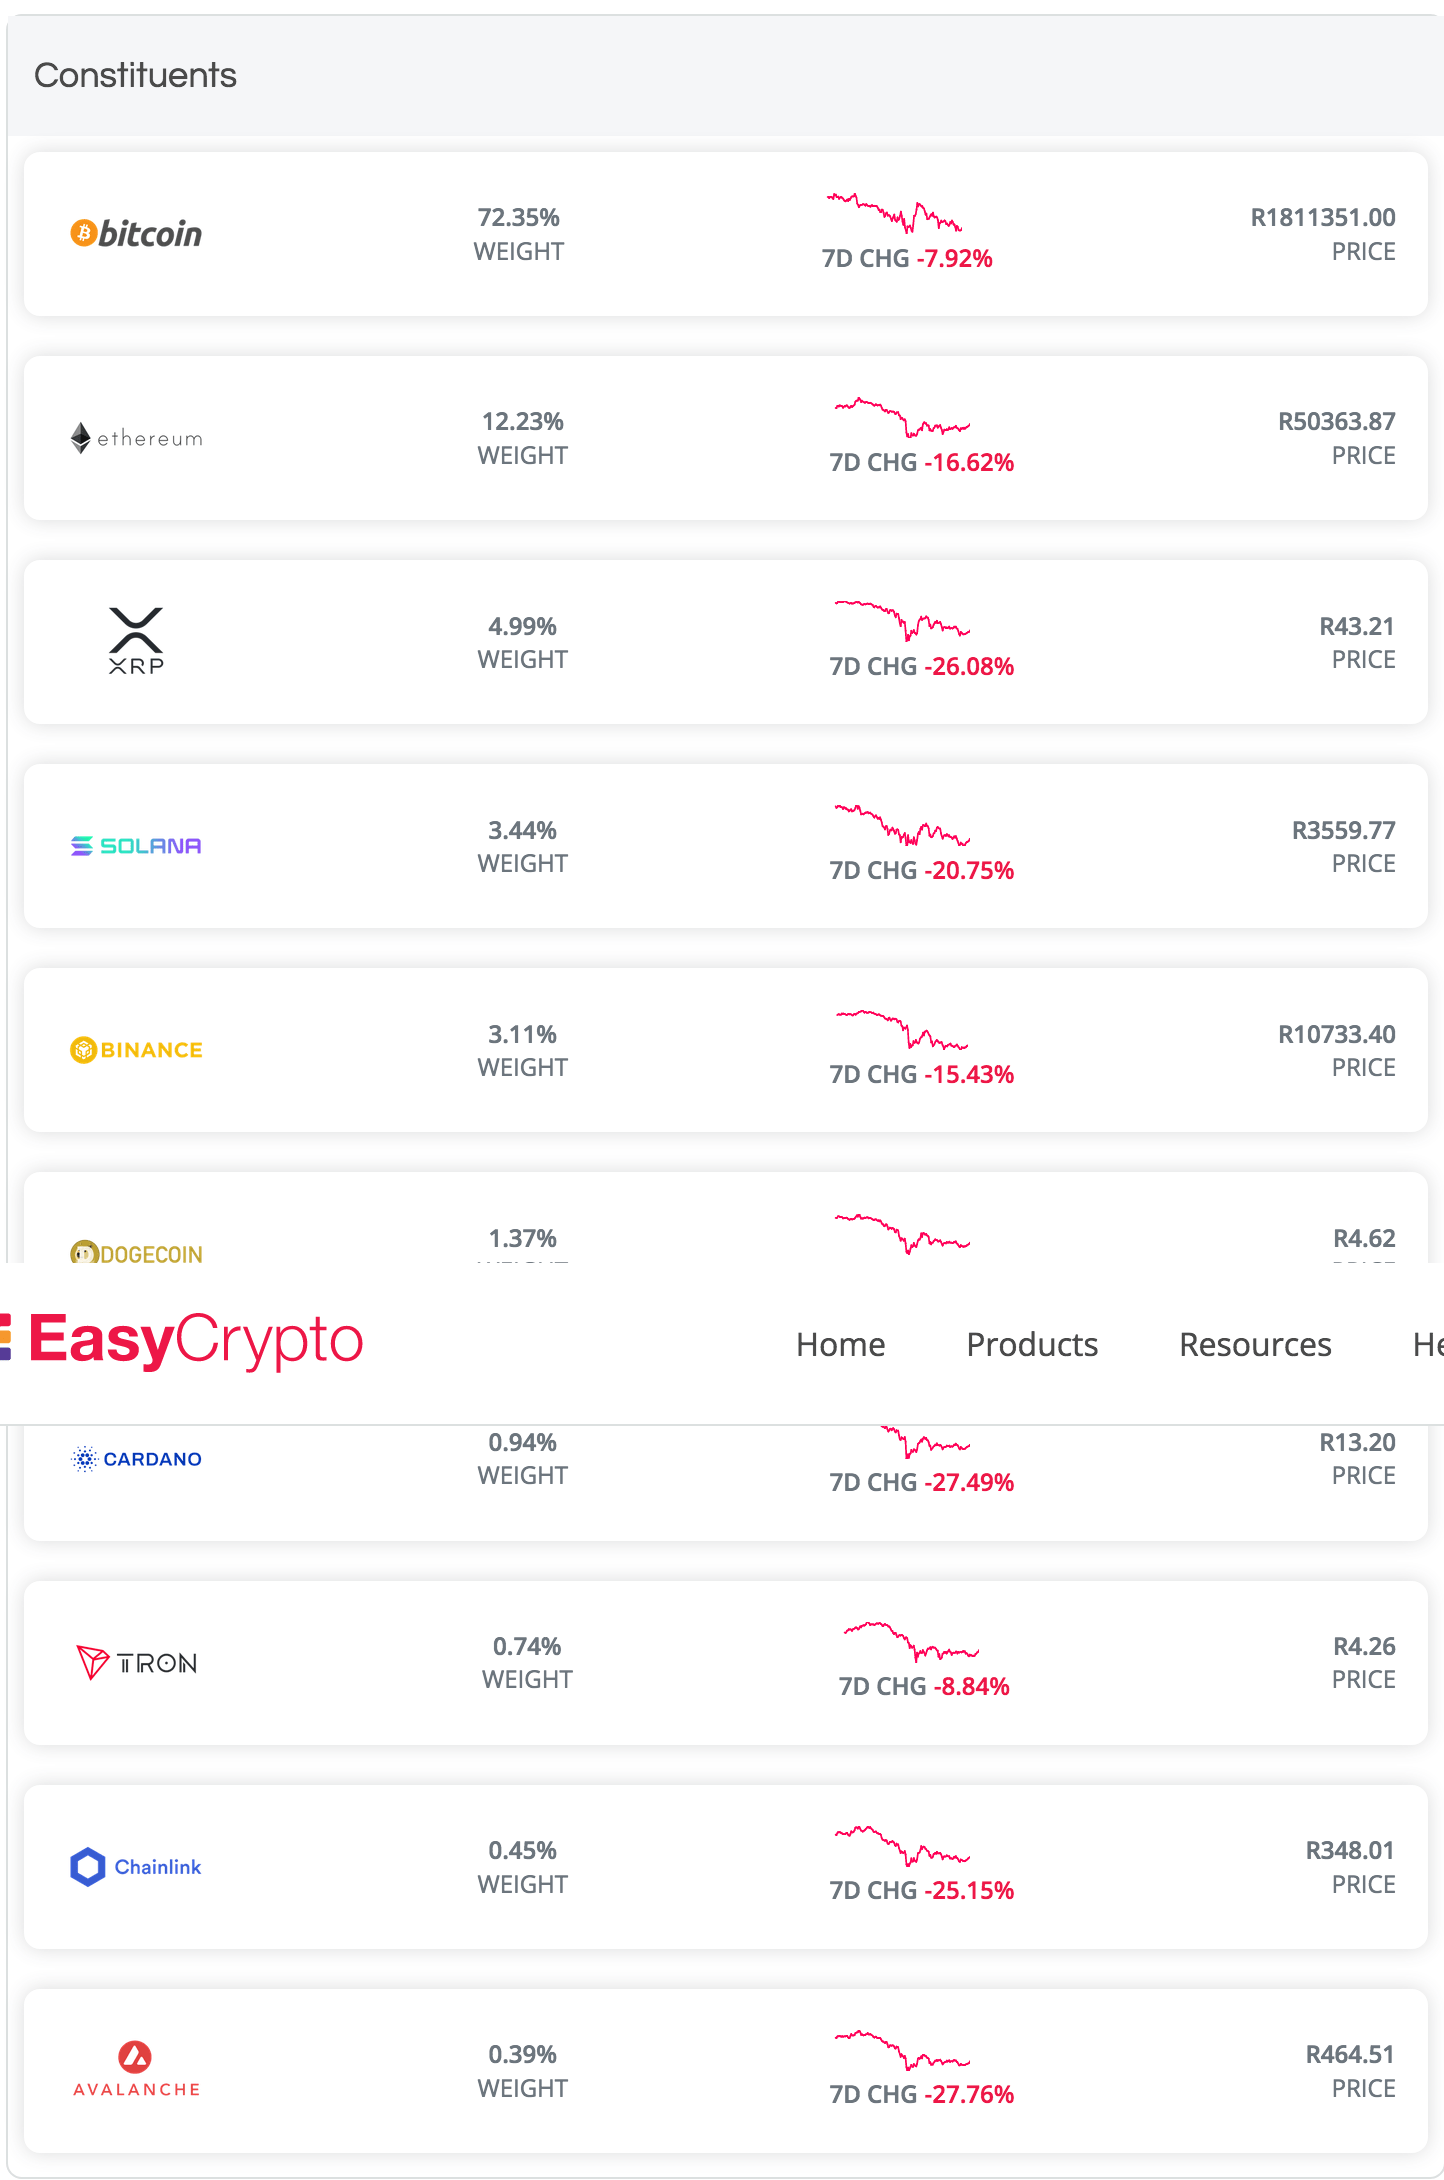Screen dimensions: 1444x2180
Task: Click Ethereum's 7D CHG -16.62% value
Action: (x=921, y=462)
